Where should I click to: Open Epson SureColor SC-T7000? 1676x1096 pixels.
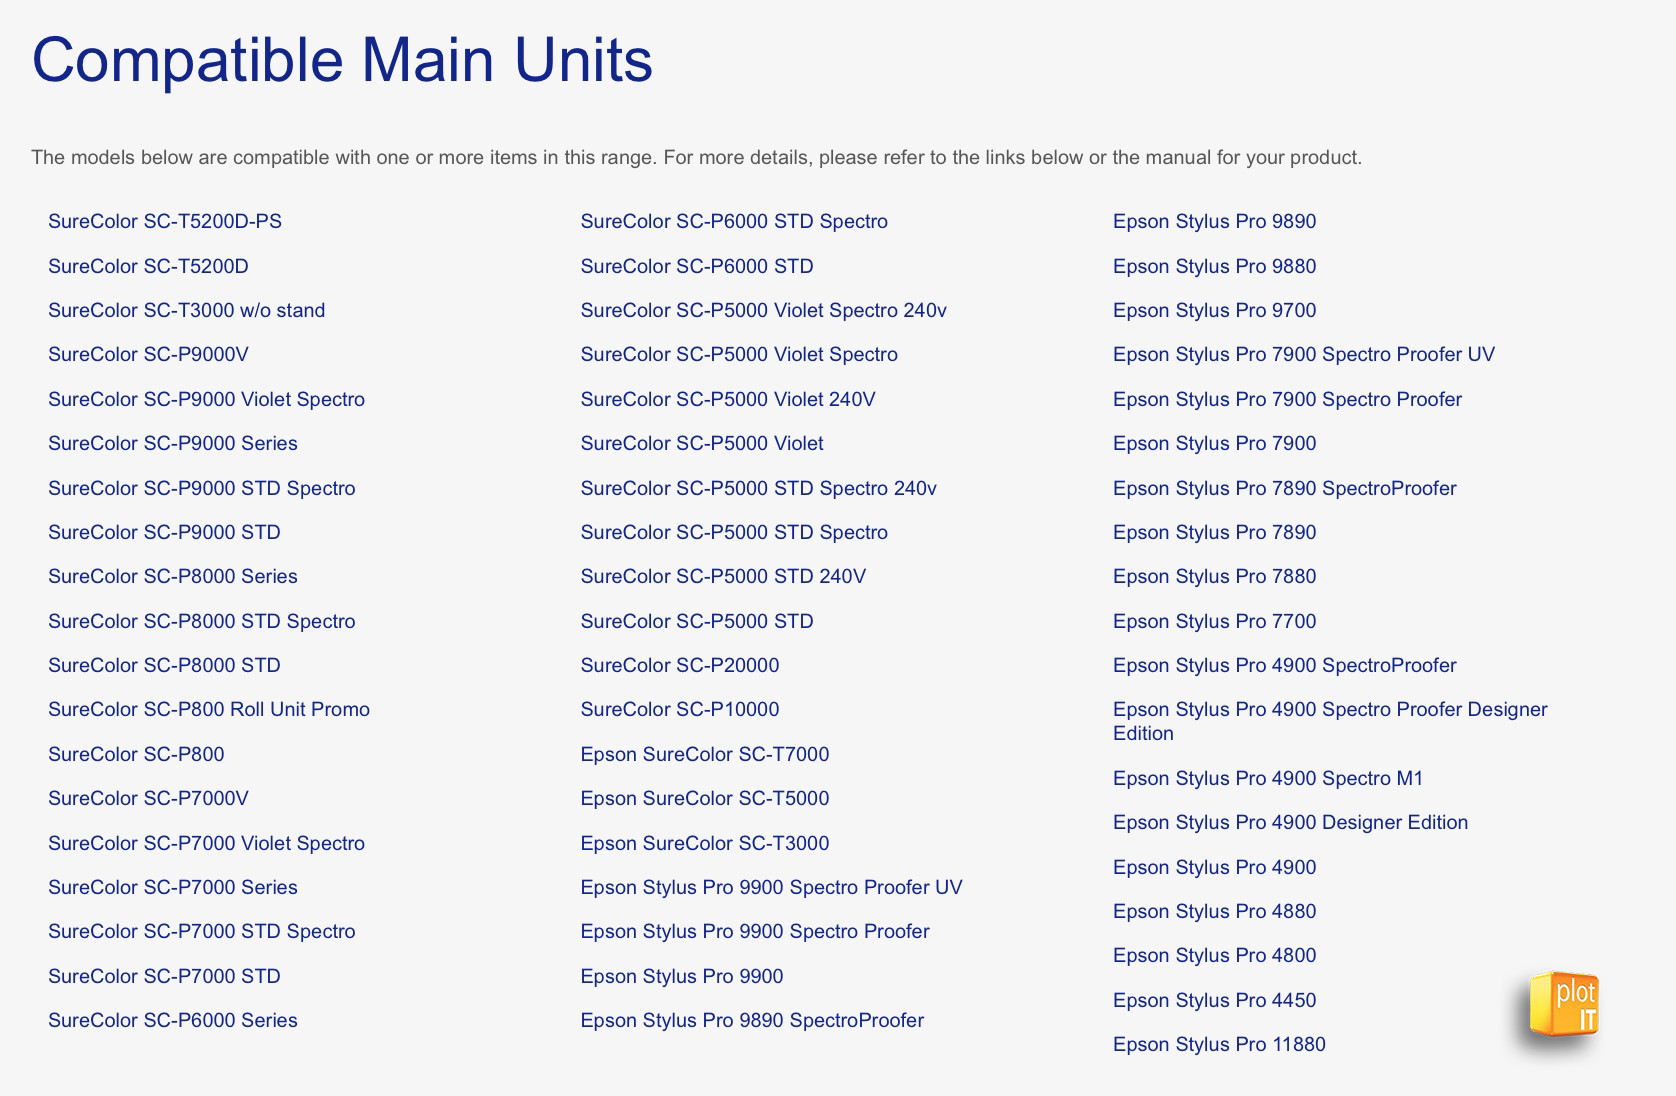[x=705, y=754]
